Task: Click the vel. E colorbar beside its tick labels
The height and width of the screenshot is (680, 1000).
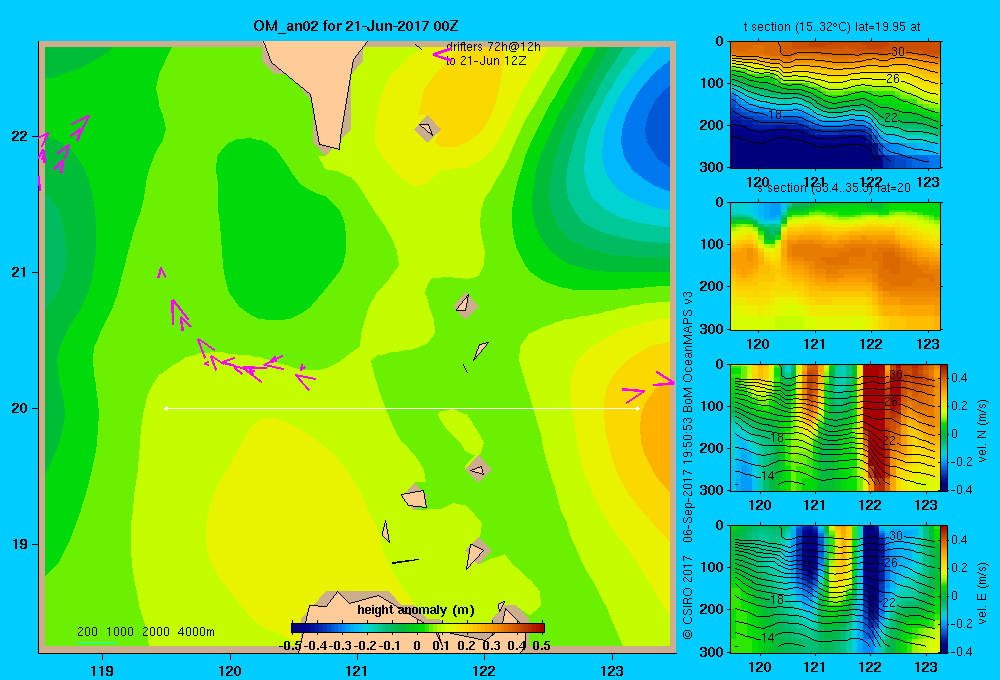Action: [944, 589]
